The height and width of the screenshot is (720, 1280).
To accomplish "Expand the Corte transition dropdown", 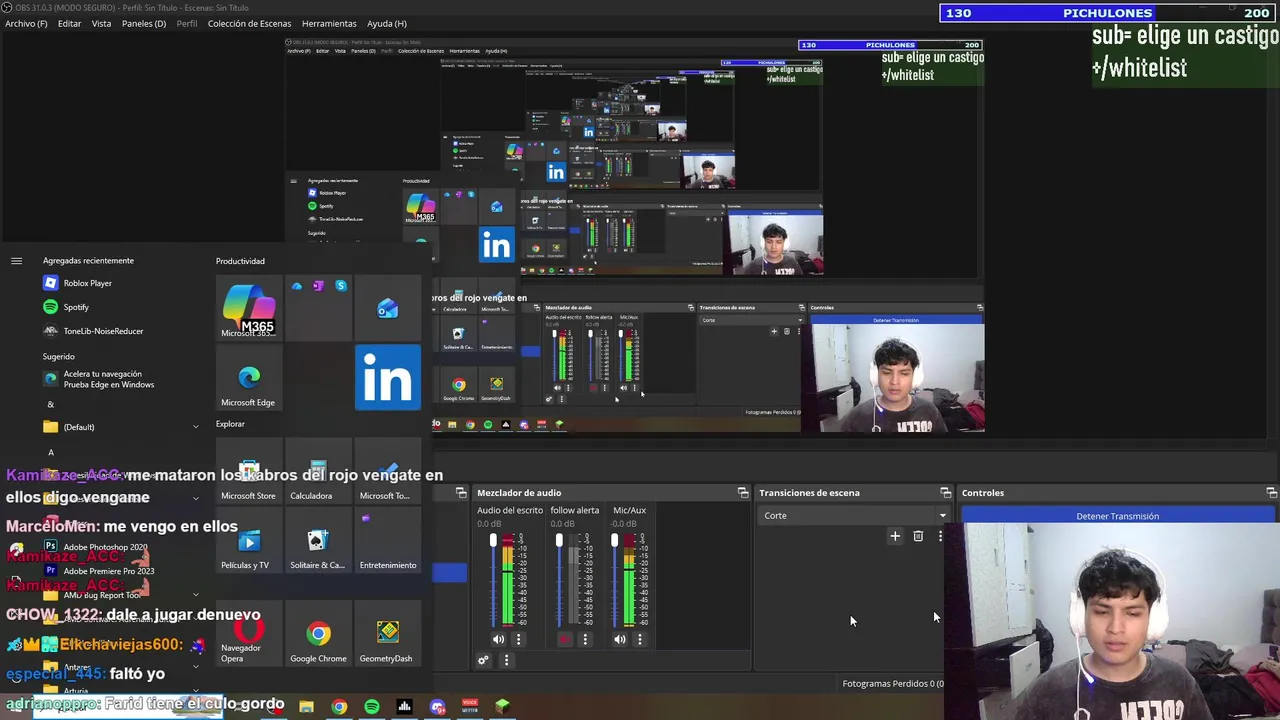I will [x=853, y=515].
